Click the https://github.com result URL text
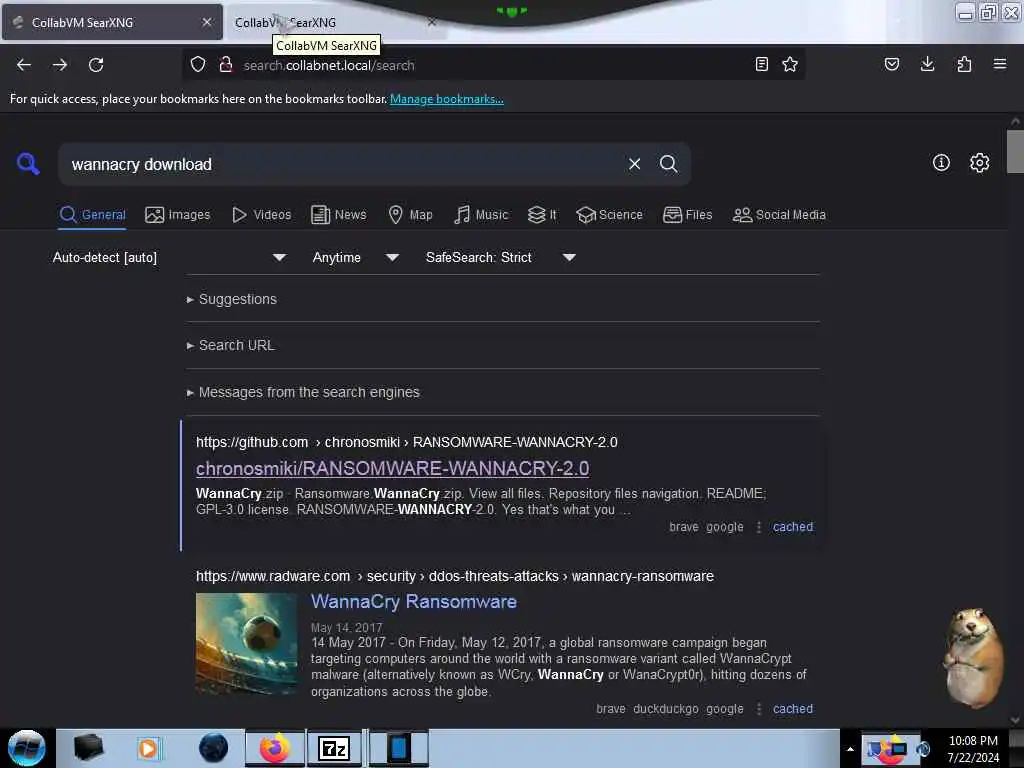 pyautogui.click(x=252, y=442)
